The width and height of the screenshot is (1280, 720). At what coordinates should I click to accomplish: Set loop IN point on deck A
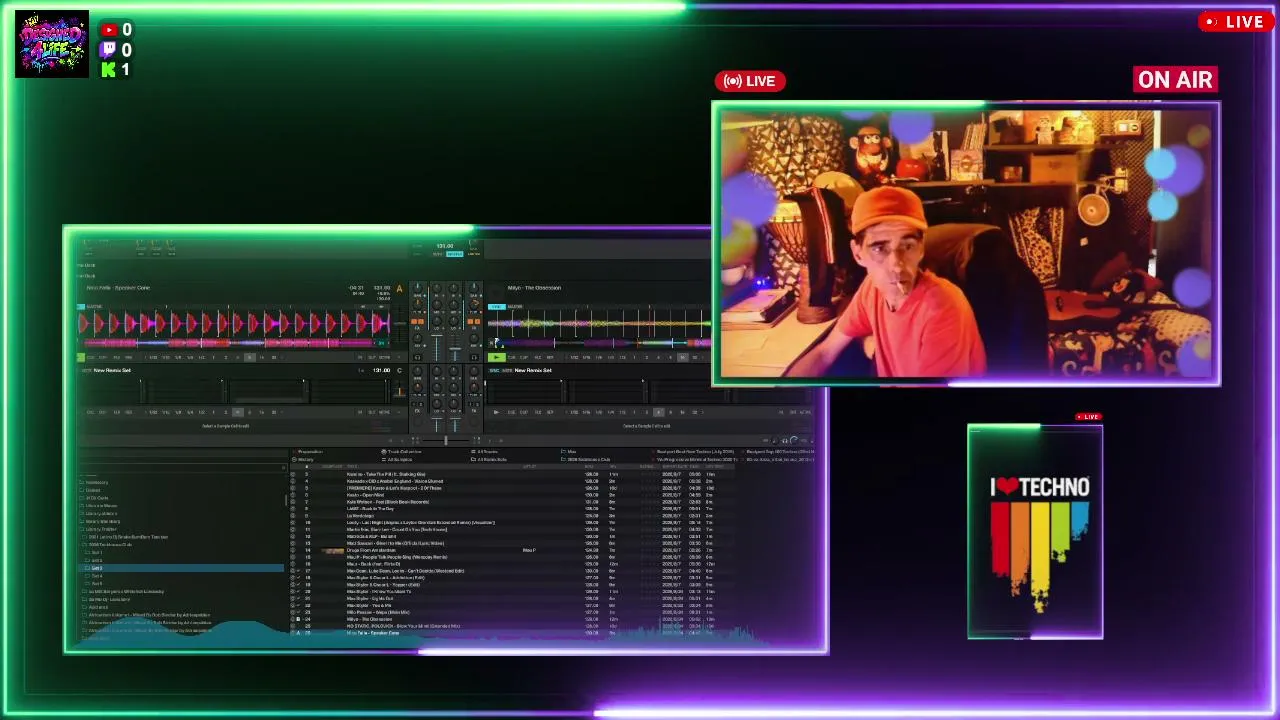tap(360, 357)
